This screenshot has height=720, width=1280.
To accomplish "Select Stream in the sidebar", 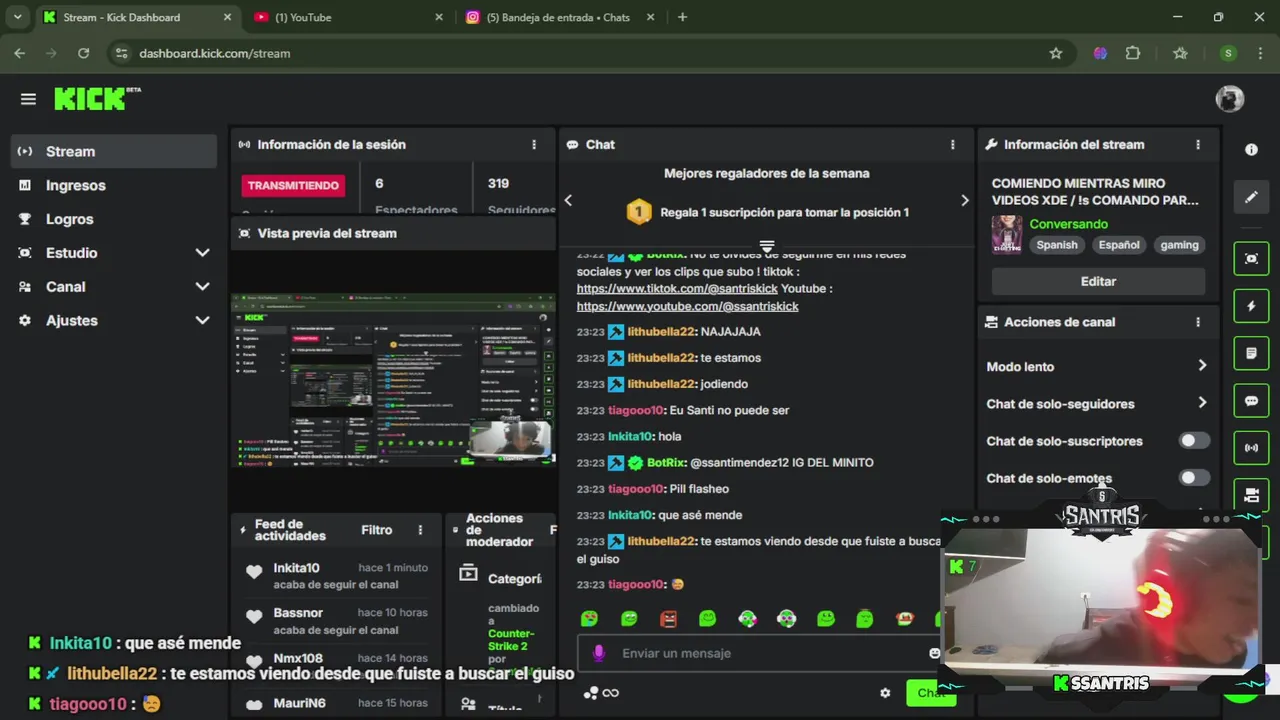I will 115,151.
